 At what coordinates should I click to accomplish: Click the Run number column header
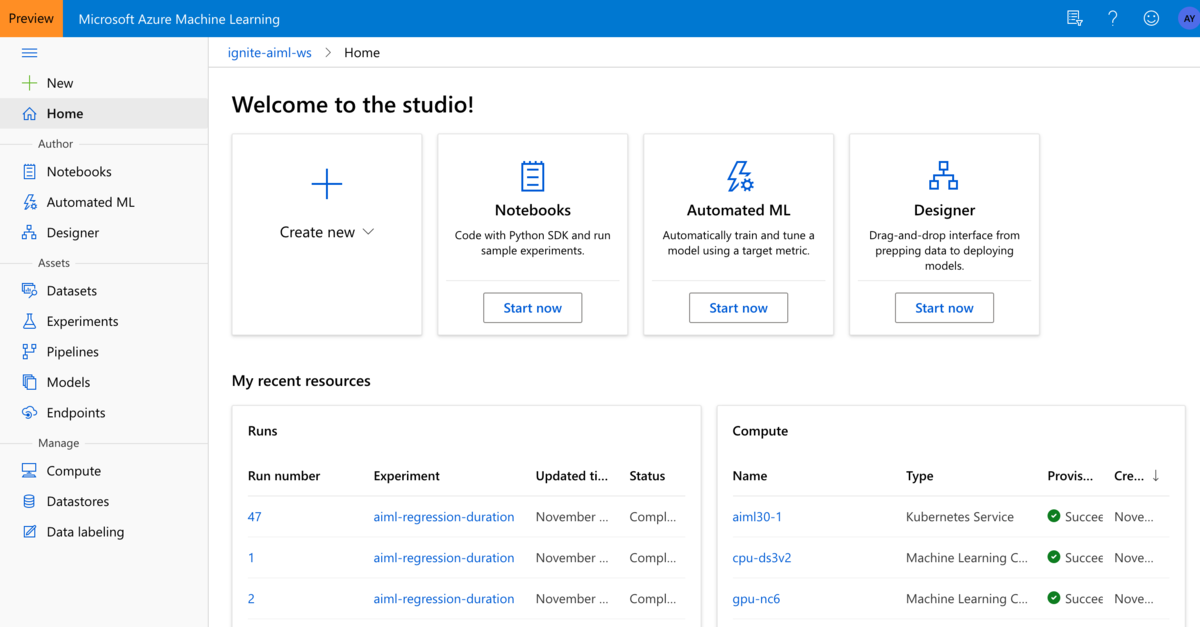284,476
